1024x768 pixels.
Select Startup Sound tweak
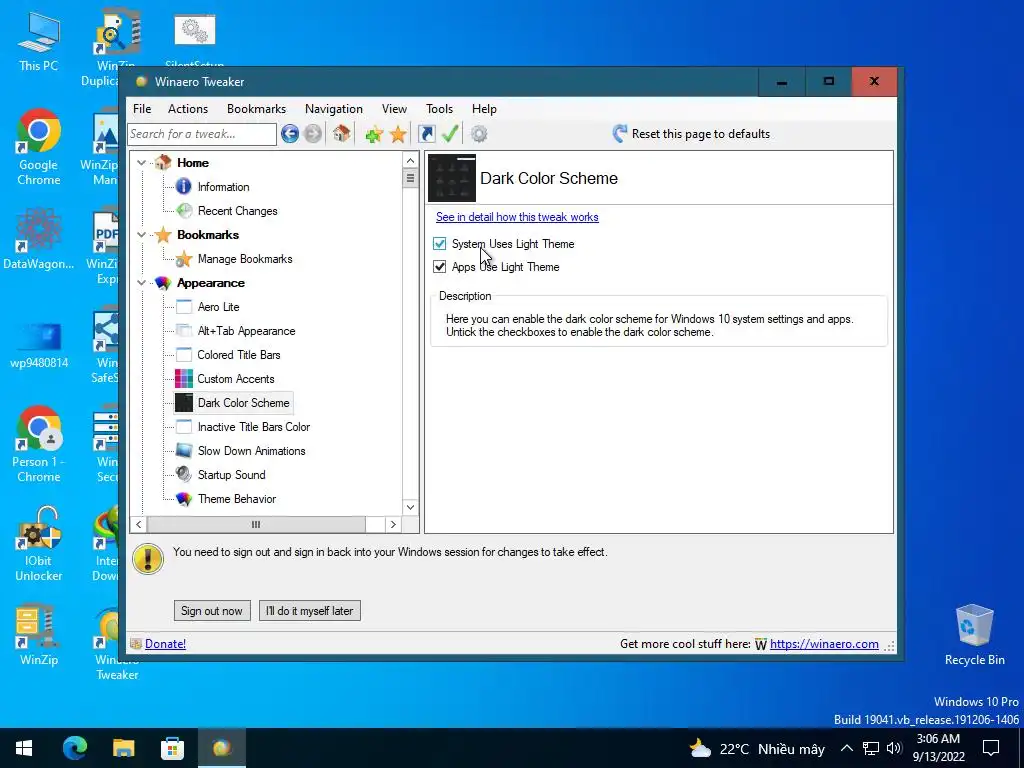[231, 475]
